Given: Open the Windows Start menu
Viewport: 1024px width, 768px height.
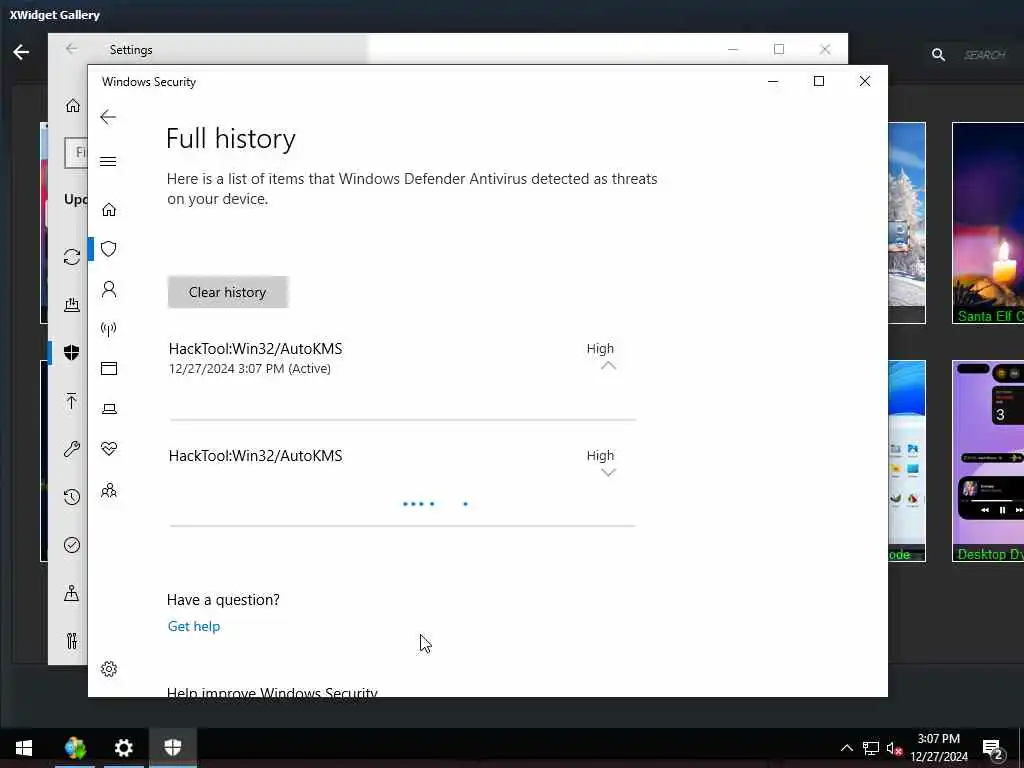Looking at the screenshot, I should click(24, 748).
